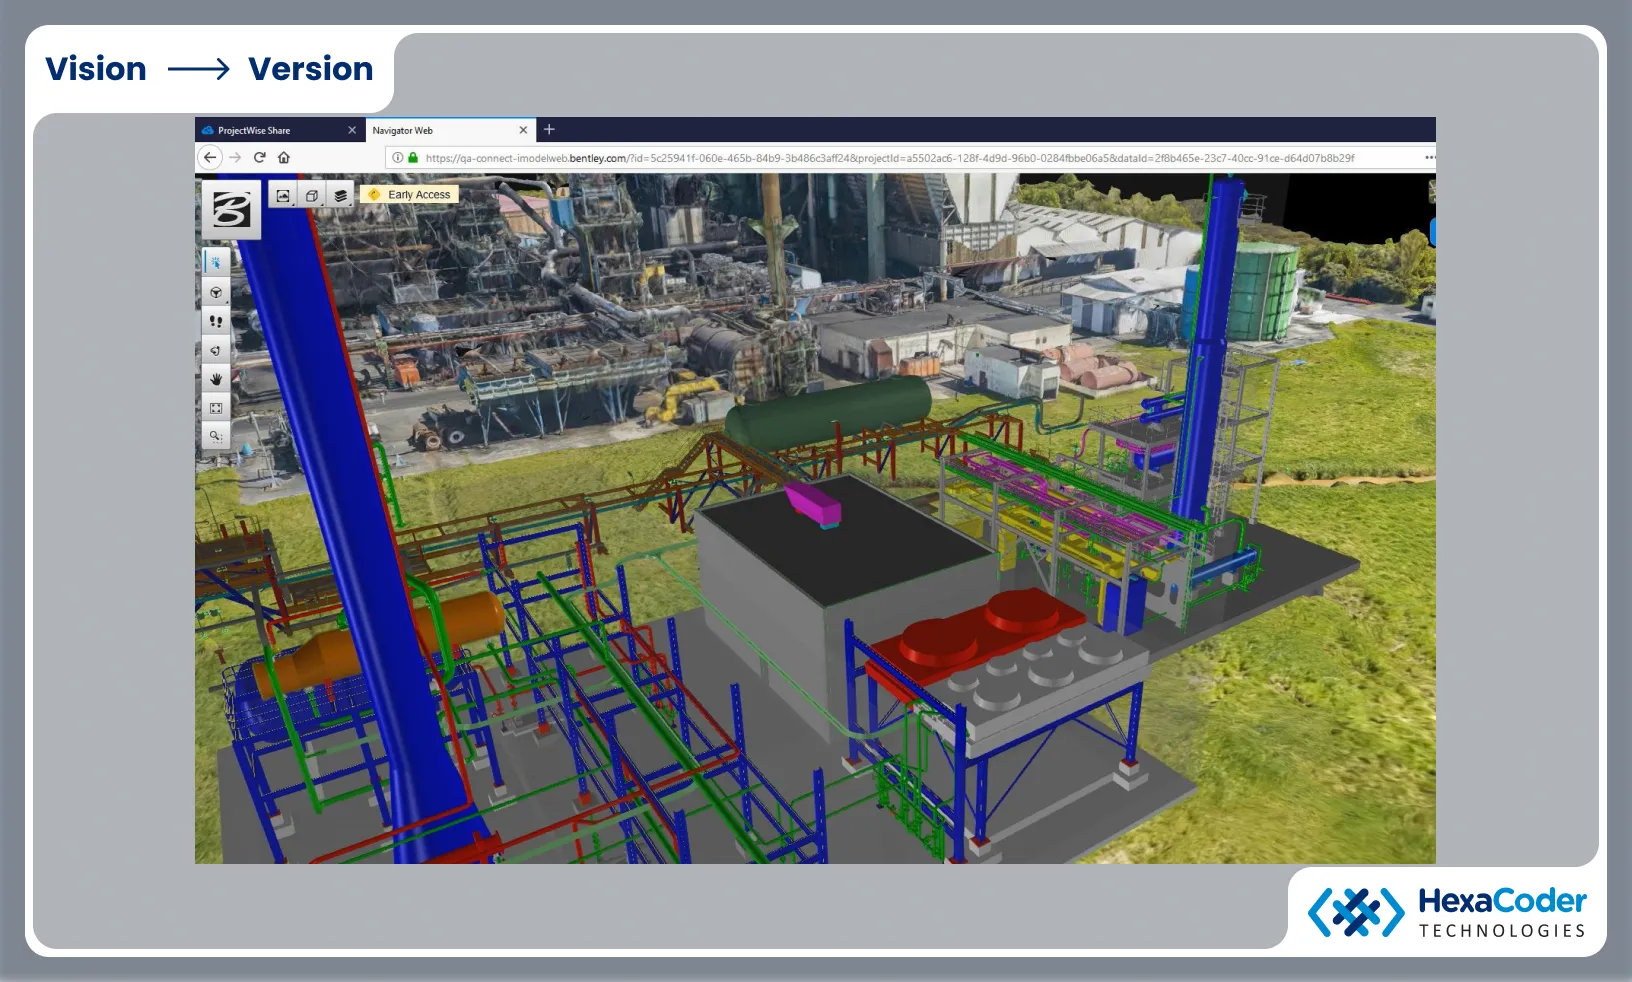This screenshot has height=982, width=1632.
Task: Activate the pan hand tool
Action: pyautogui.click(x=216, y=378)
